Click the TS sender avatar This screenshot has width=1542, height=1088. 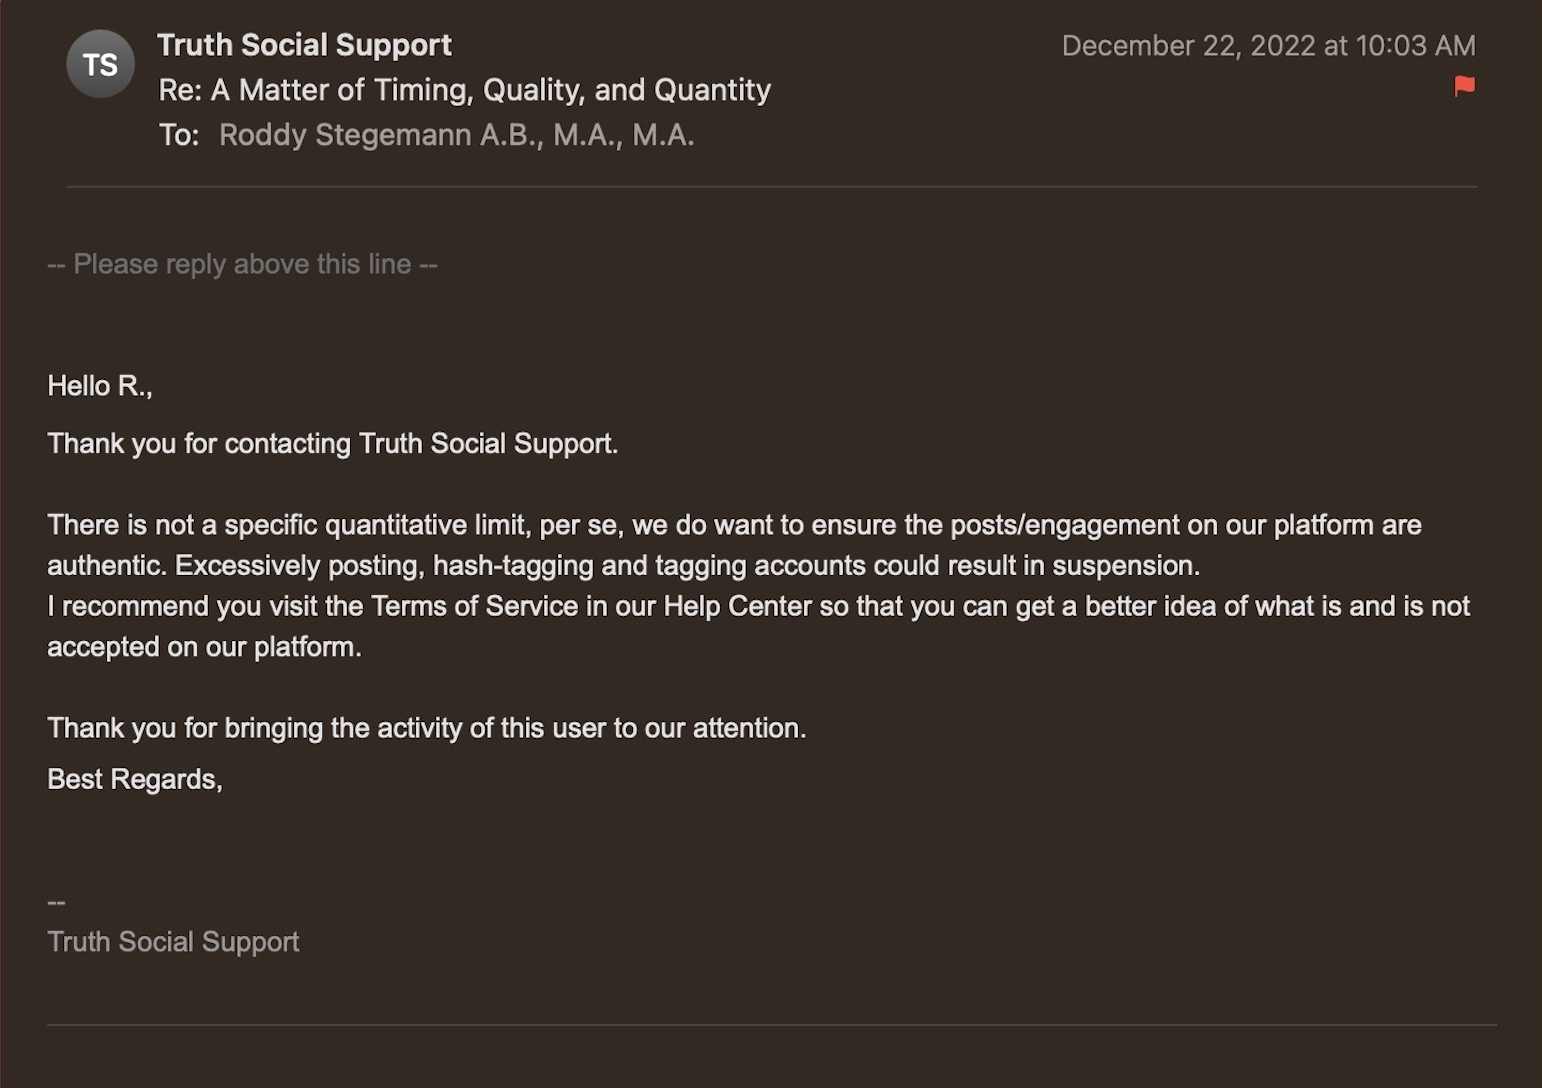point(100,64)
